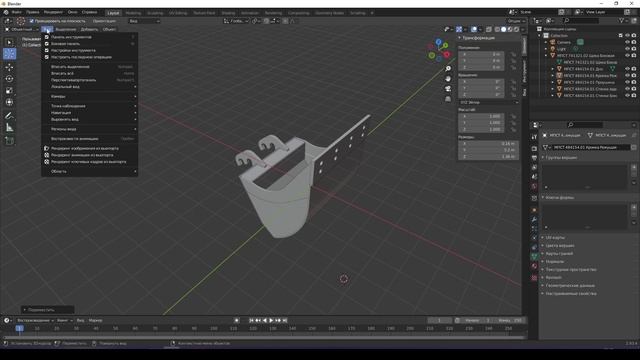Open the Object Mode dropdown
This screenshot has width=640, height=360.
pos(22,29)
